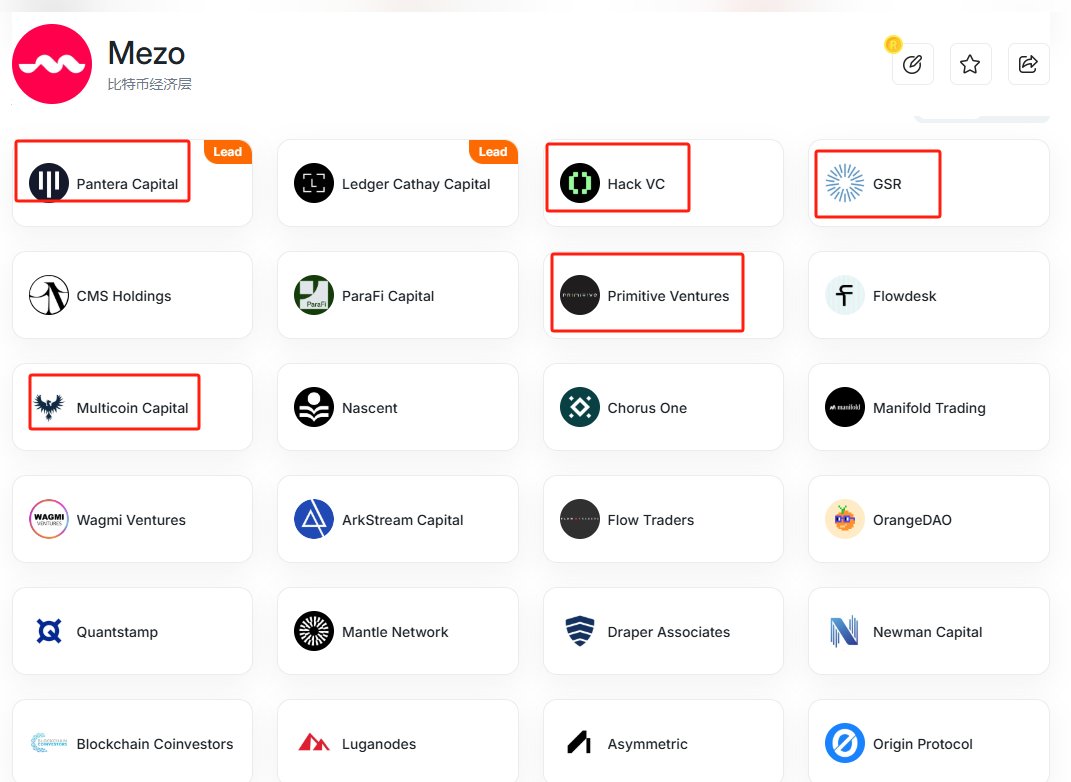The height and width of the screenshot is (782, 1071).
Task: Click the Lead badge on Ledger Cathay
Action: pyautogui.click(x=493, y=152)
